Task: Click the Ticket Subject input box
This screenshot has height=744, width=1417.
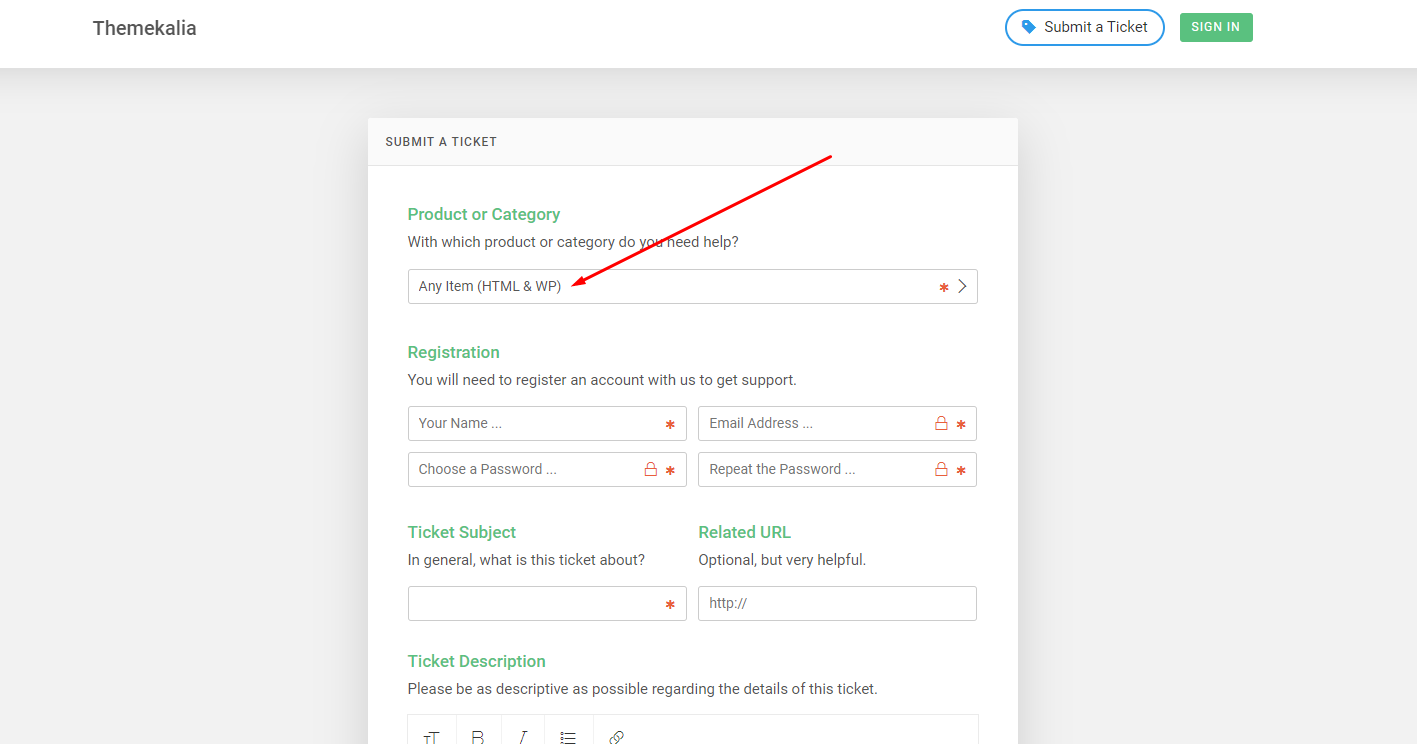Action: tap(547, 603)
